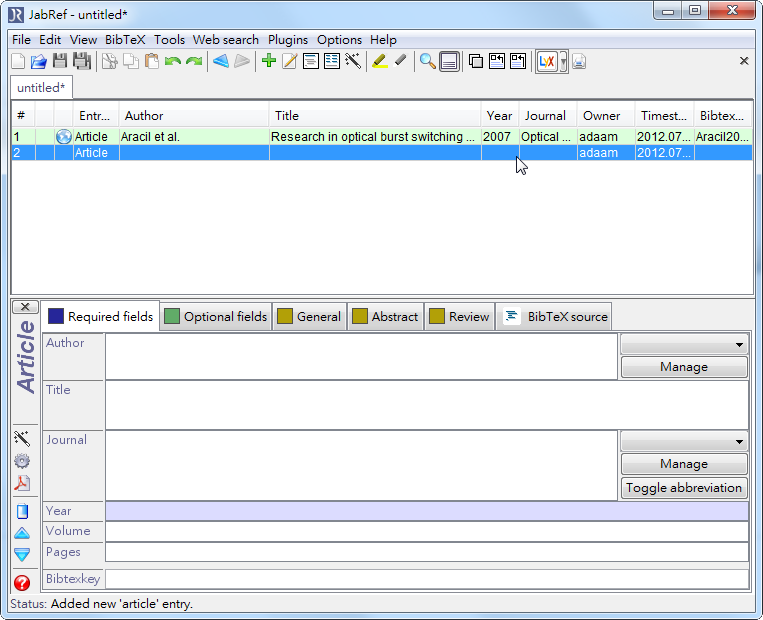Screen dimensions: 763x620
Task: Push entries to LyX icon
Action: (546, 61)
